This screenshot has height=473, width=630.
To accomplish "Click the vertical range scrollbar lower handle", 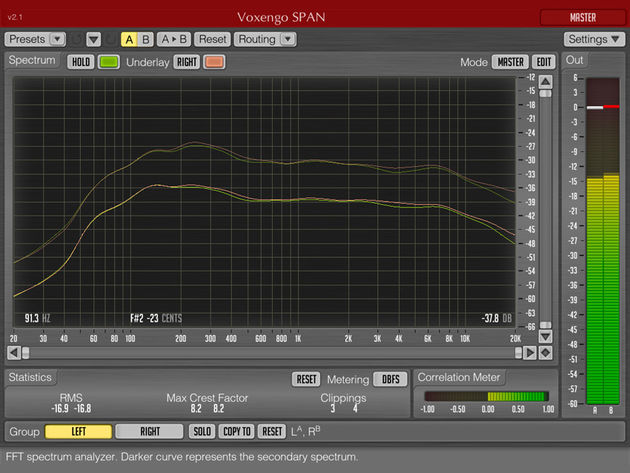I will click(x=545, y=325).
